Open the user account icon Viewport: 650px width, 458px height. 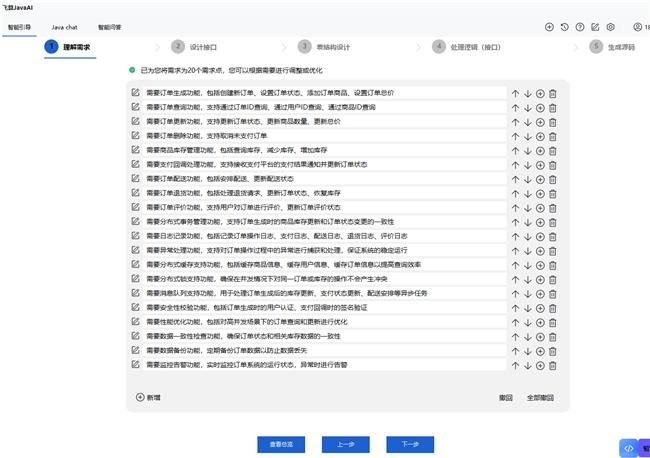click(638, 27)
